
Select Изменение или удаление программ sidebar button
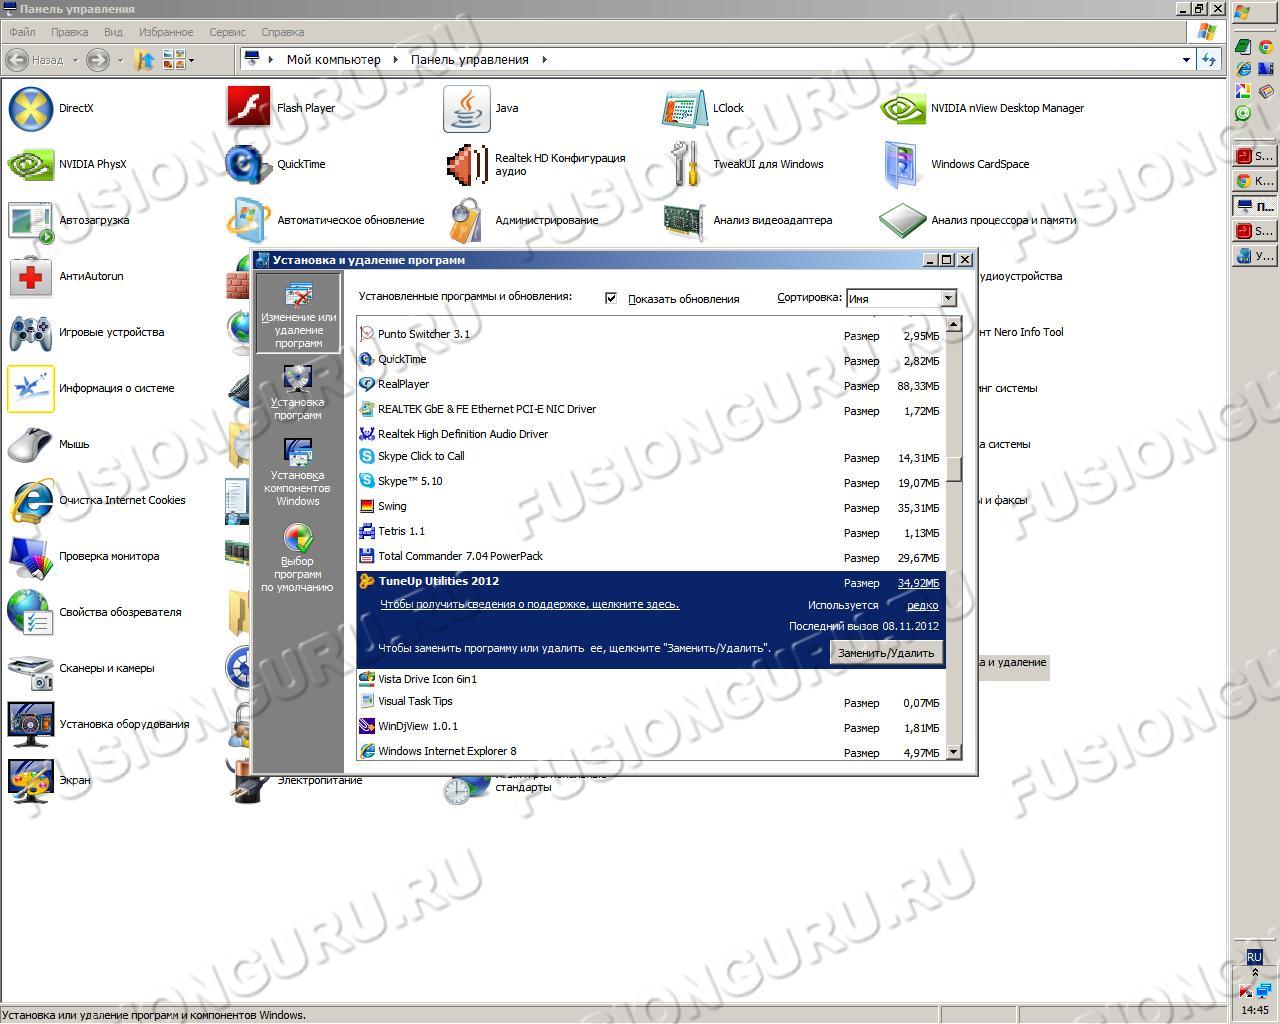pos(298,313)
